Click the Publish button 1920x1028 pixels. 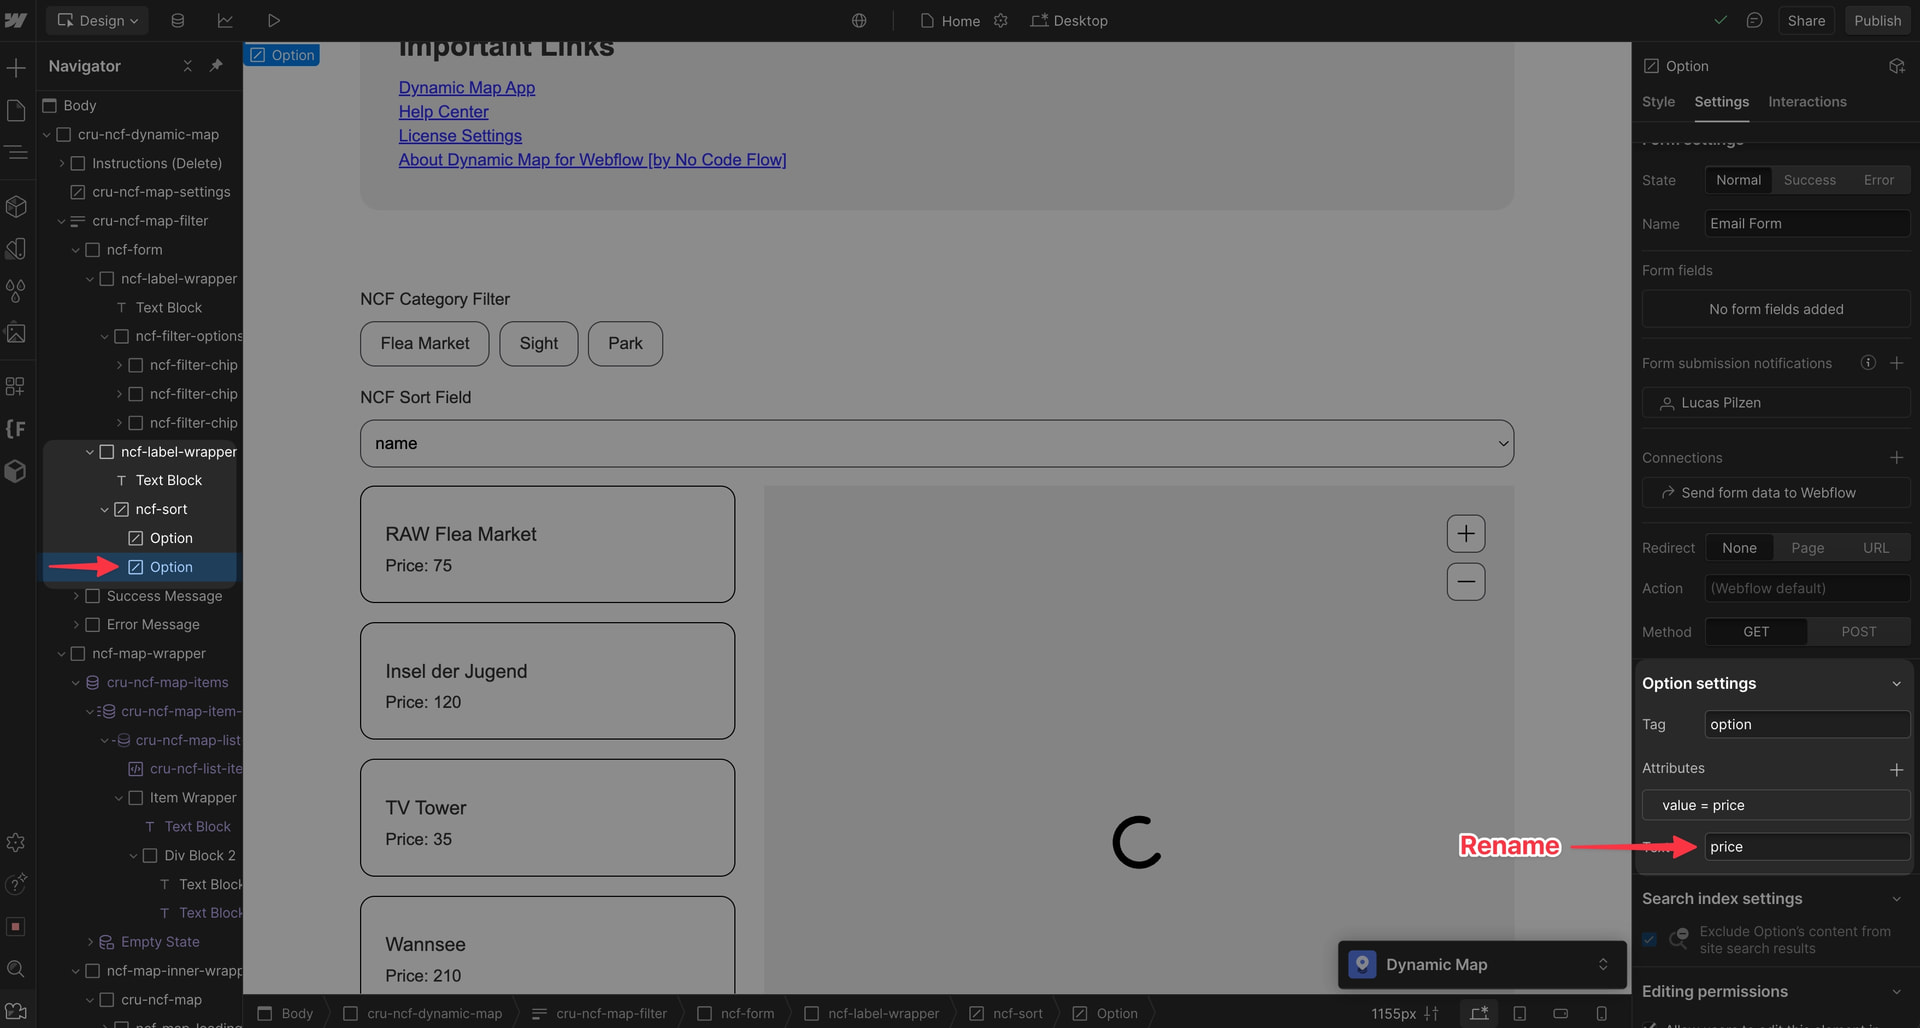click(1877, 20)
